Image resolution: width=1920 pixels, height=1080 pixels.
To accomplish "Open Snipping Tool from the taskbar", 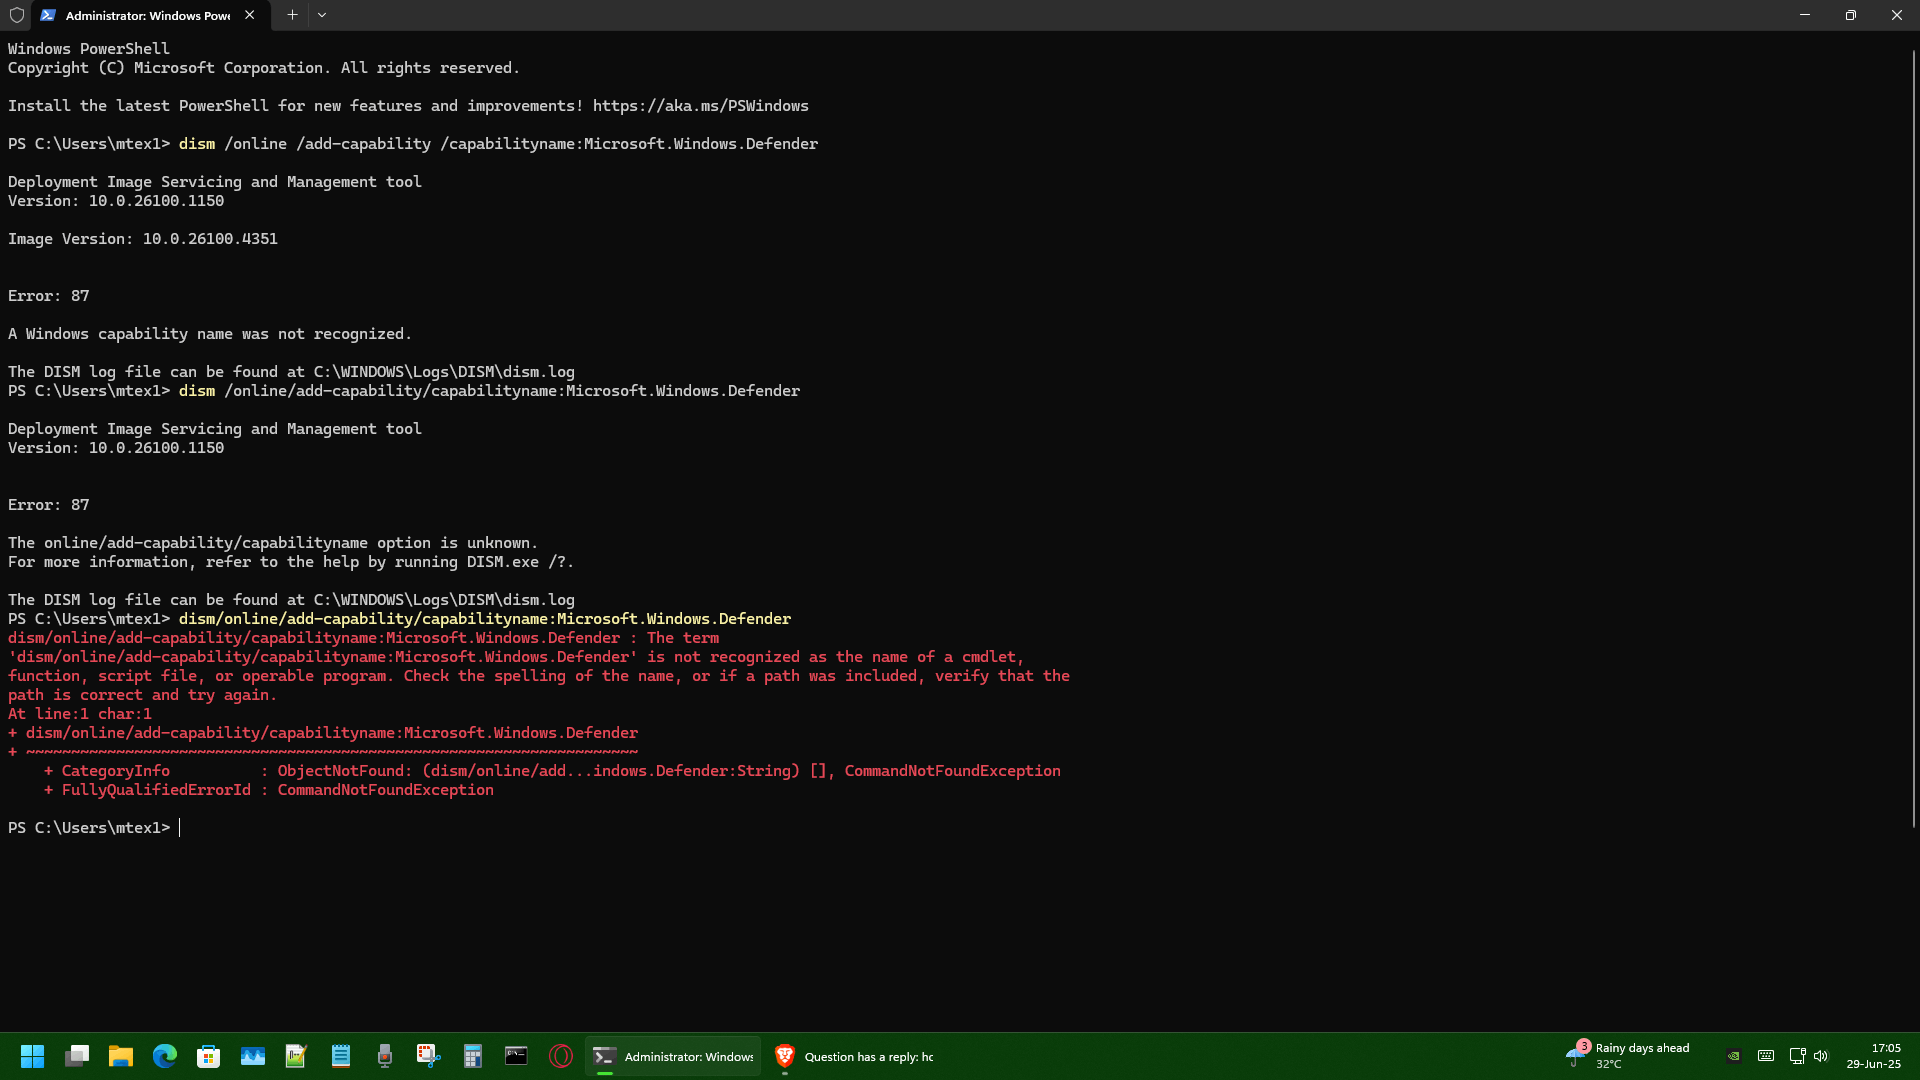I will [429, 1056].
